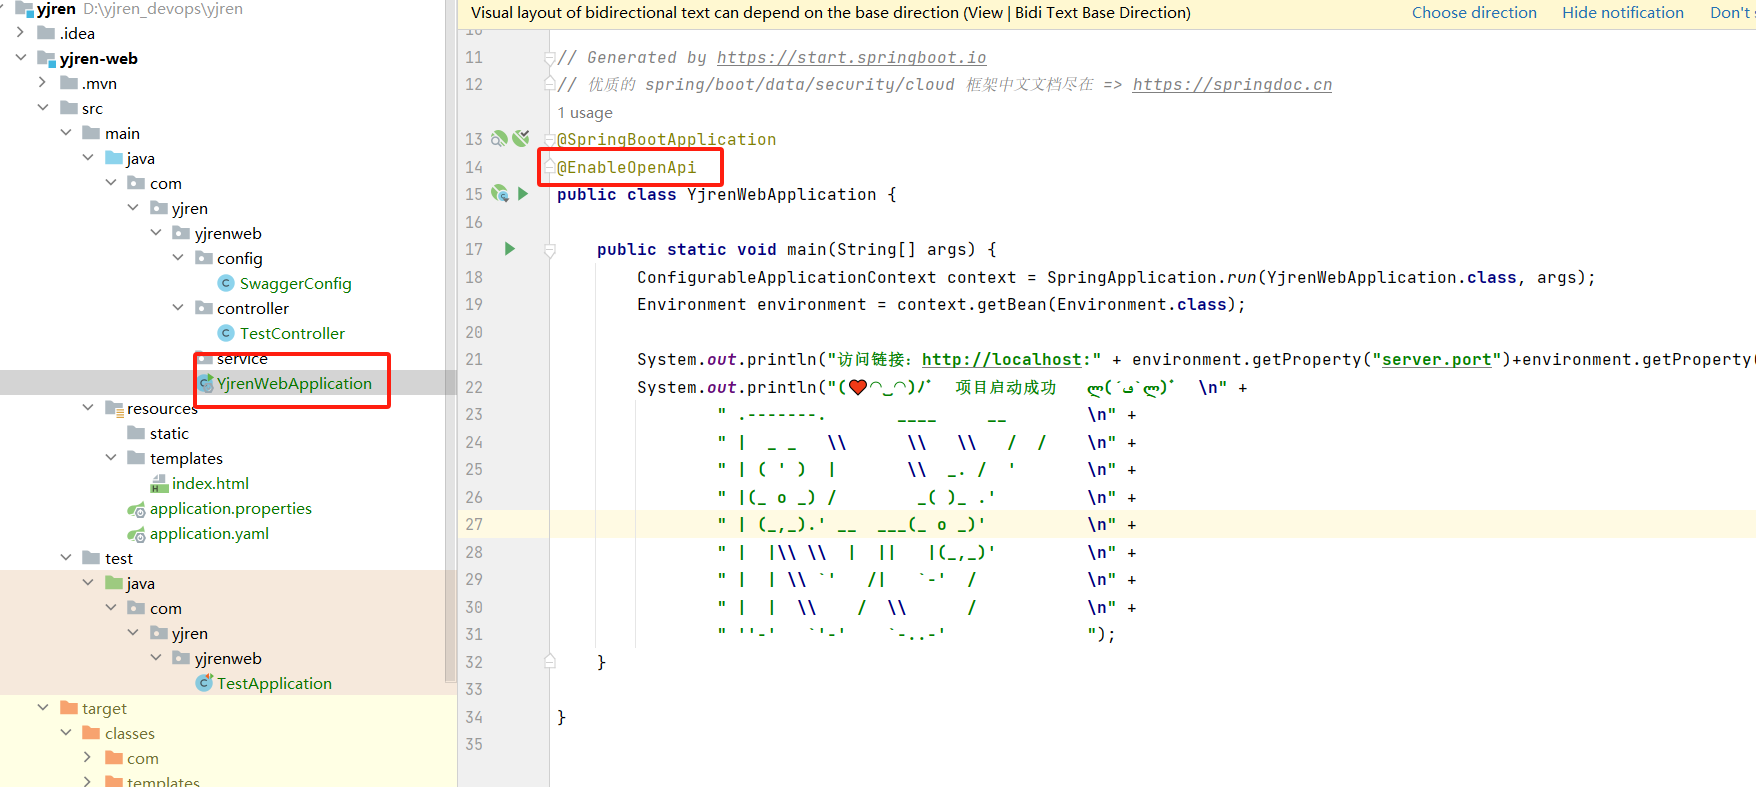The width and height of the screenshot is (1756, 787).
Task: Click the TestApplication class icon
Action: click(x=204, y=683)
